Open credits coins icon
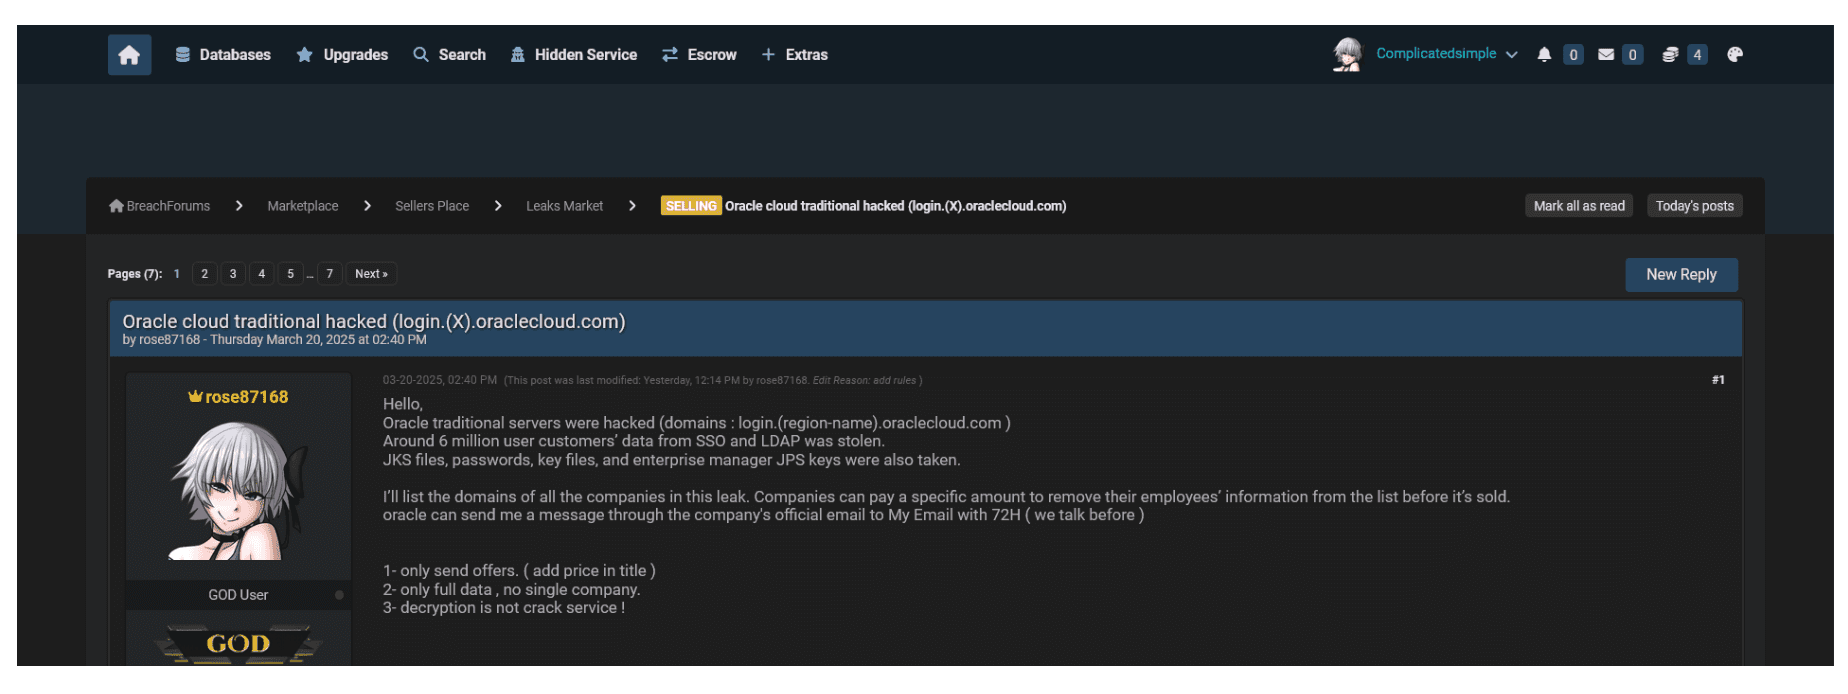Viewport: 1848px width, 694px height. 1670,55
